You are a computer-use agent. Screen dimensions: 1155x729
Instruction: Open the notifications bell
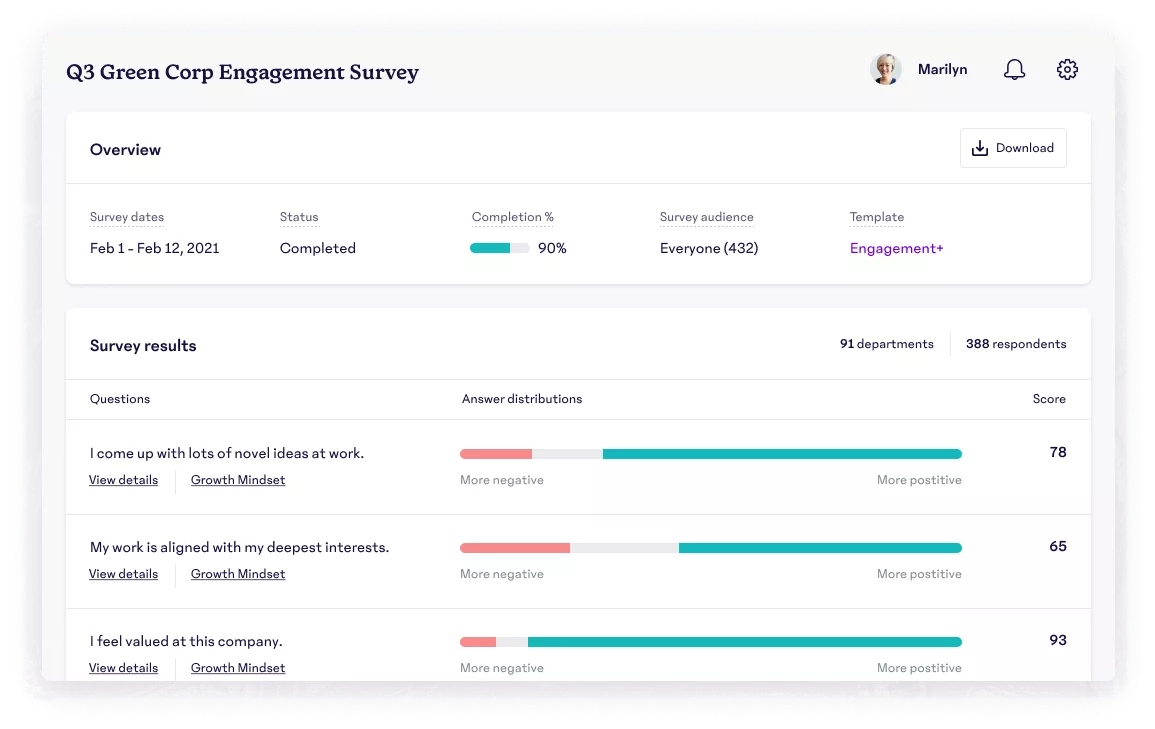coord(1014,69)
